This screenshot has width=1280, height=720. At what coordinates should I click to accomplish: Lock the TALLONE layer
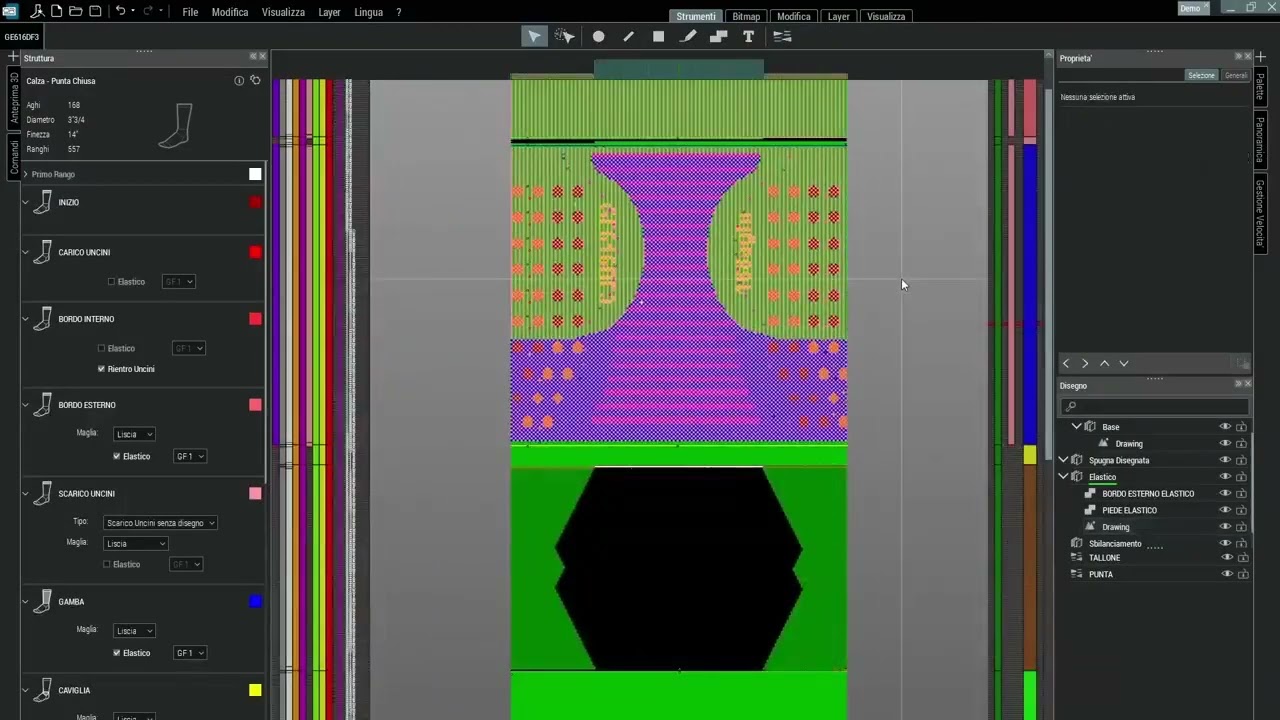click(1241, 558)
